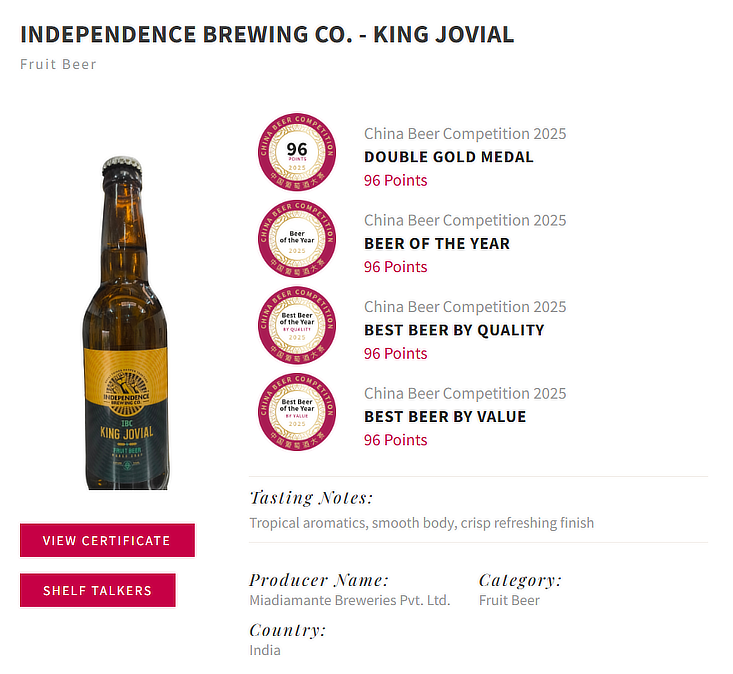733x674 pixels.
Task: Click 96 Points under Double Gold Medal
Action: [395, 181]
